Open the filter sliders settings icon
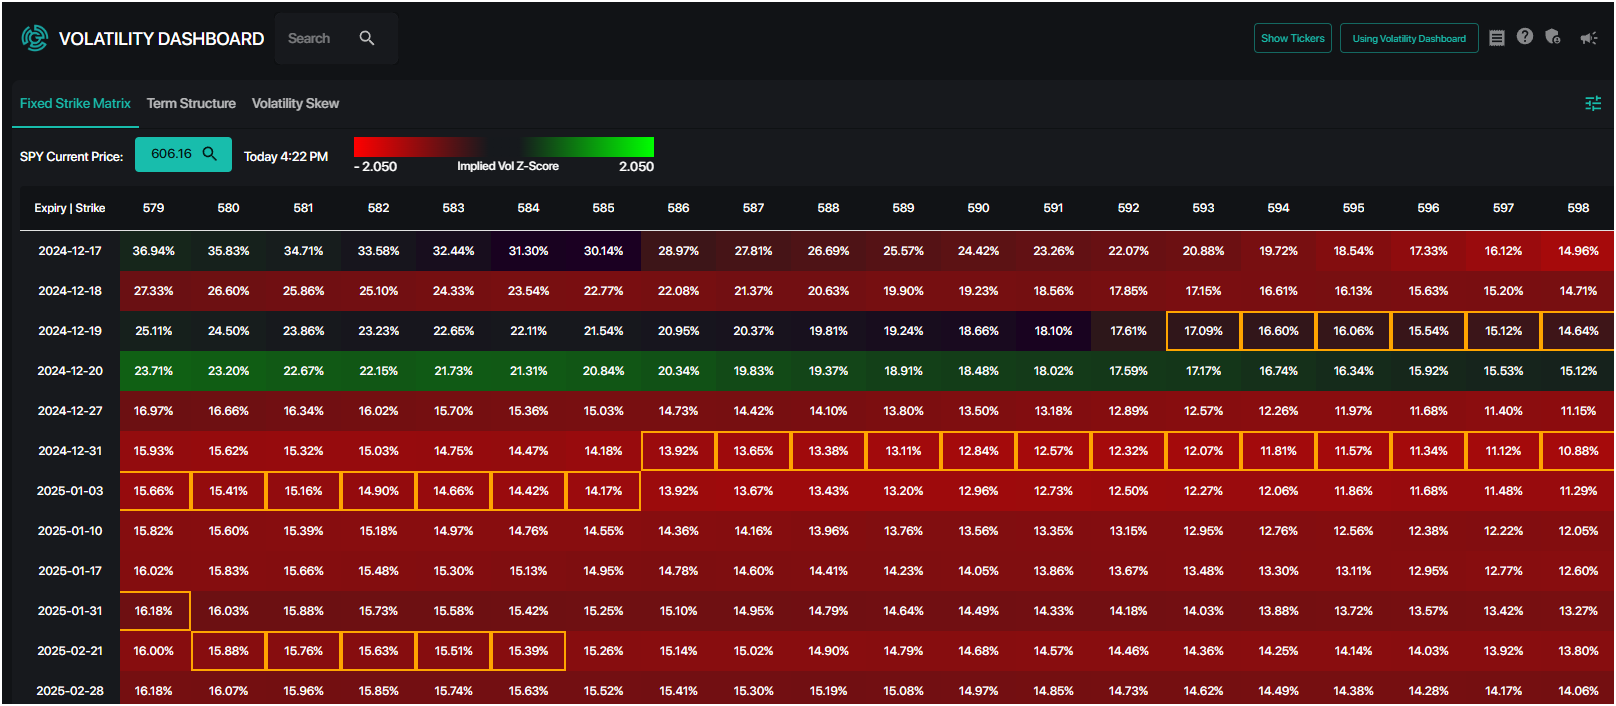 (x=1594, y=103)
